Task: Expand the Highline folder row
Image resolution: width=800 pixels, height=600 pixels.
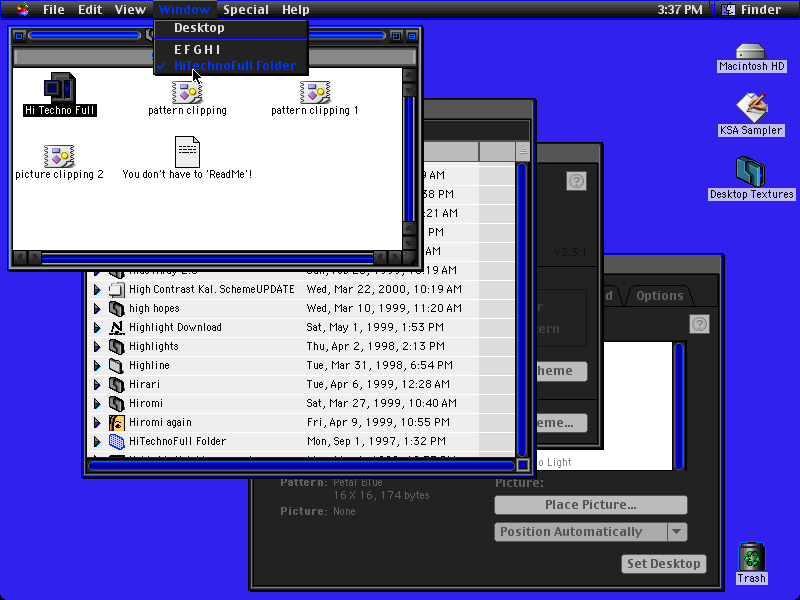Action: pos(97,365)
